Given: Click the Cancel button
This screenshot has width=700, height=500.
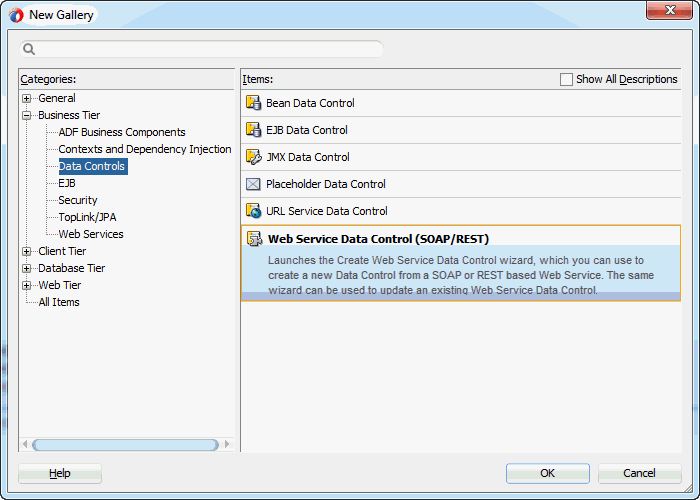Looking at the screenshot, I should [x=639, y=473].
